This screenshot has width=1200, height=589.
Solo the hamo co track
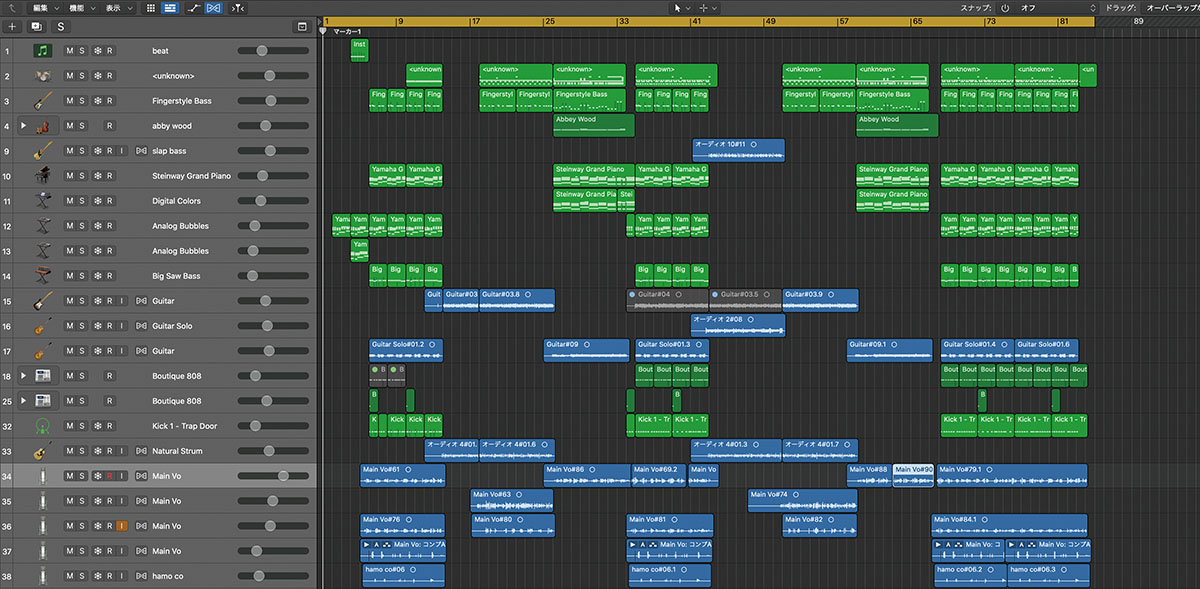(83, 576)
